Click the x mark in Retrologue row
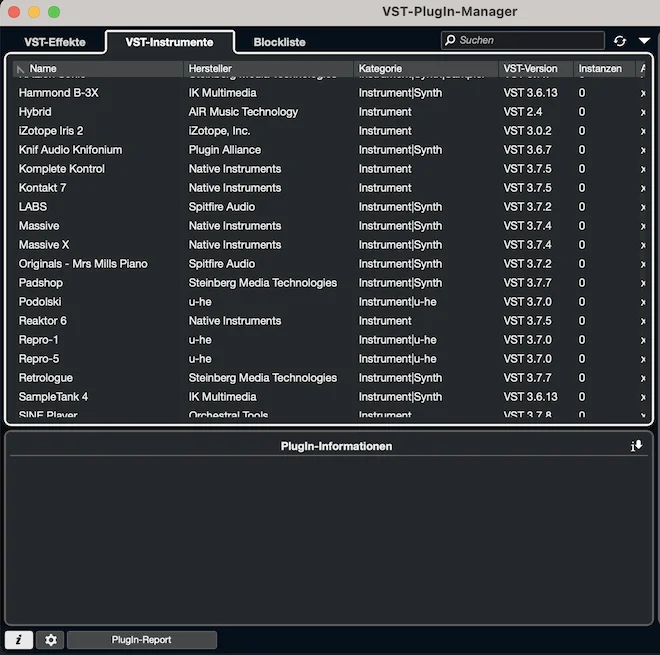The image size is (660, 655). (x=643, y=378)
